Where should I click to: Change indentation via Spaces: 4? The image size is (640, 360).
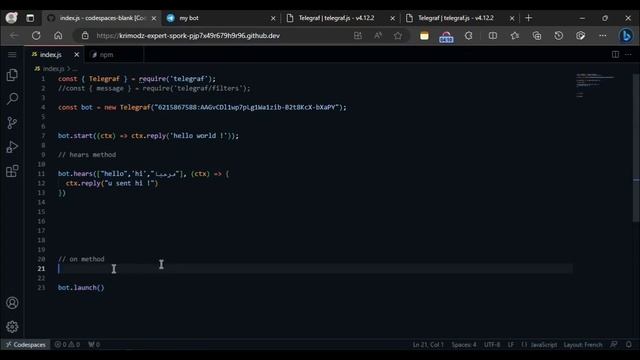point(464,344)
